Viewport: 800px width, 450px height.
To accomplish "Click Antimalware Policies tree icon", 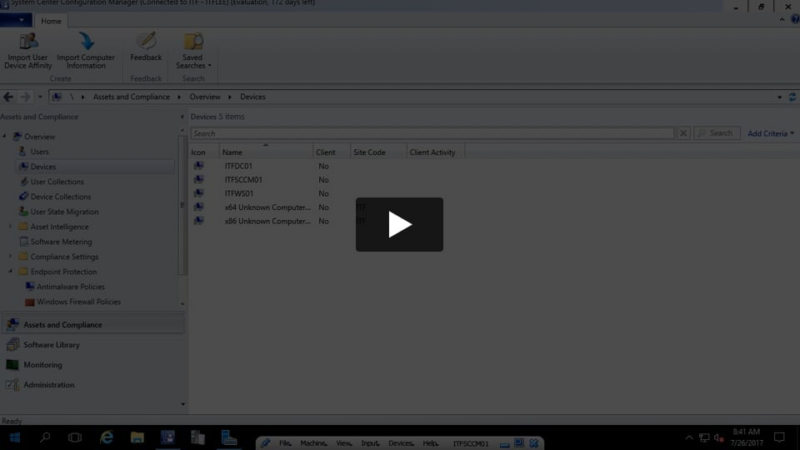I will [29, 287].
